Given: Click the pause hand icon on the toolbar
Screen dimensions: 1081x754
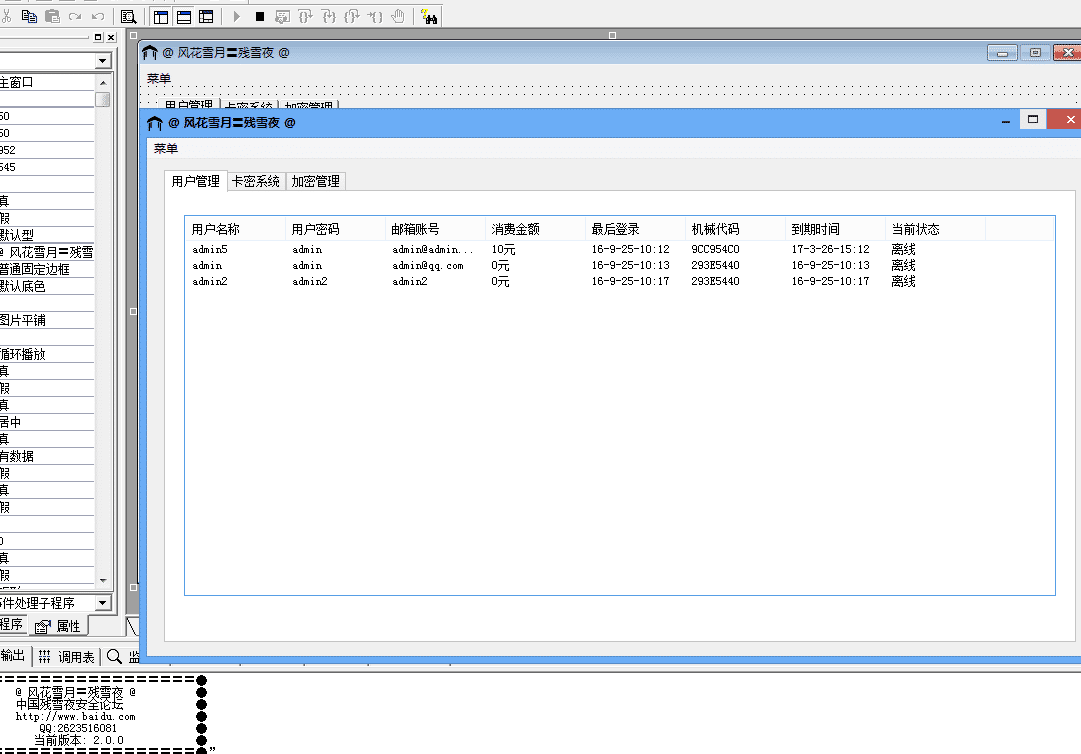Looking at the screenshot, I should 398,15.
